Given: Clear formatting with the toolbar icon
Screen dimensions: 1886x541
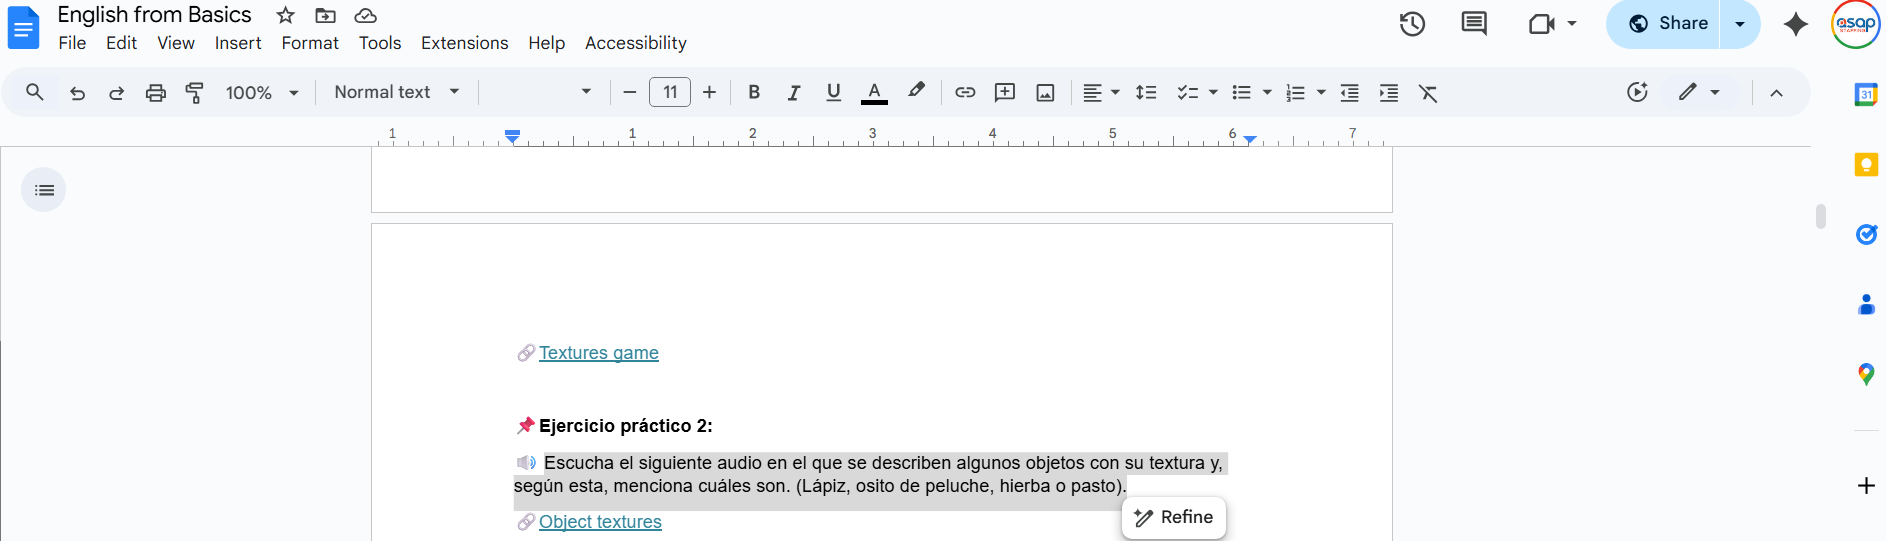Looking at the screenshot, I should [x=1428, y=93].
